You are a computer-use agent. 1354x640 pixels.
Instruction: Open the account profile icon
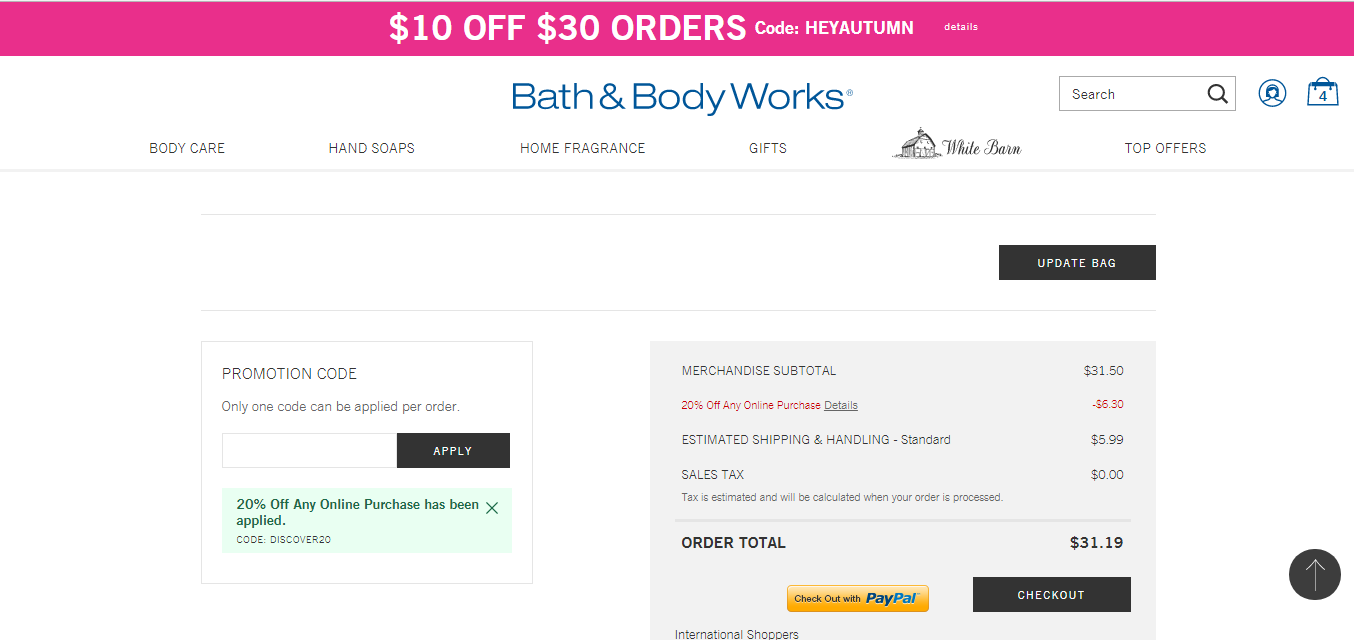click(1272, 94)
